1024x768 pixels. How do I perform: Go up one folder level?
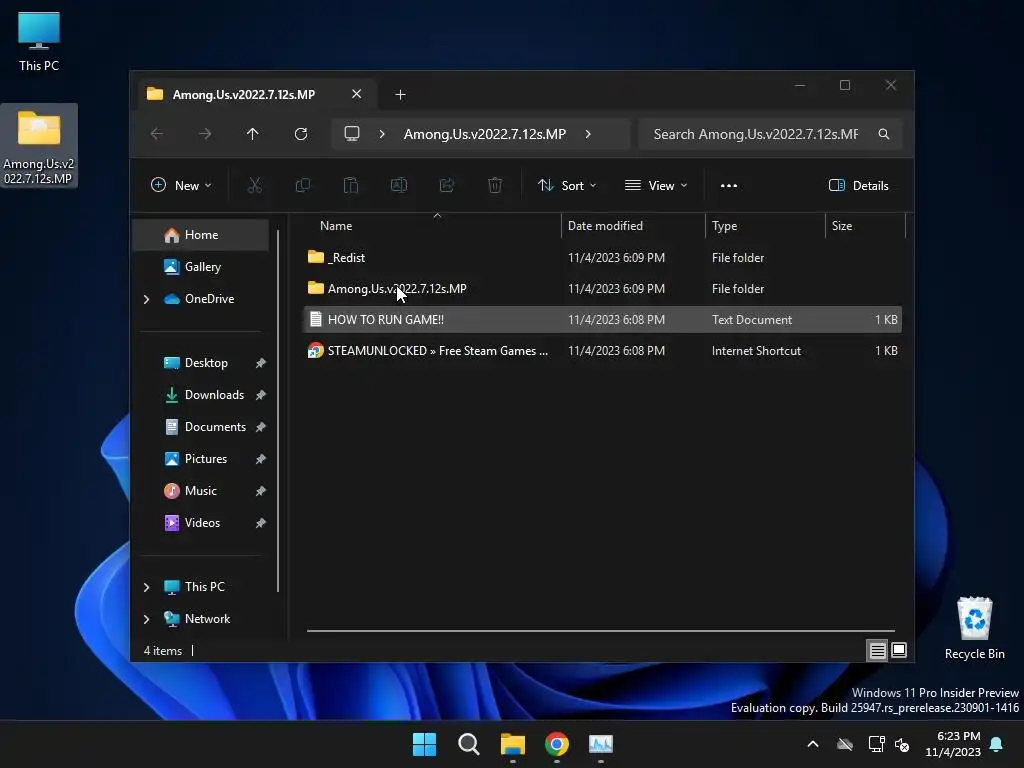click(x=253, y=134)
